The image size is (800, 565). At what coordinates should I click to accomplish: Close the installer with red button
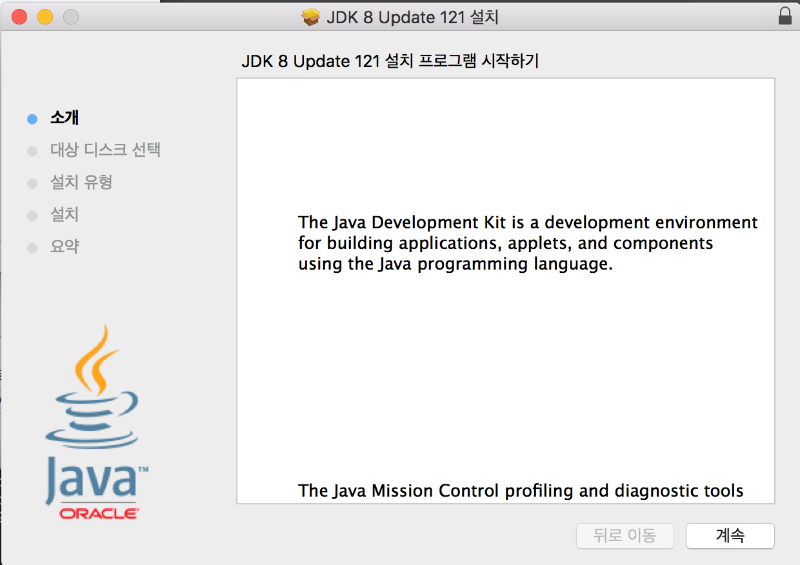pyautogui.click(x=19, y=17)
